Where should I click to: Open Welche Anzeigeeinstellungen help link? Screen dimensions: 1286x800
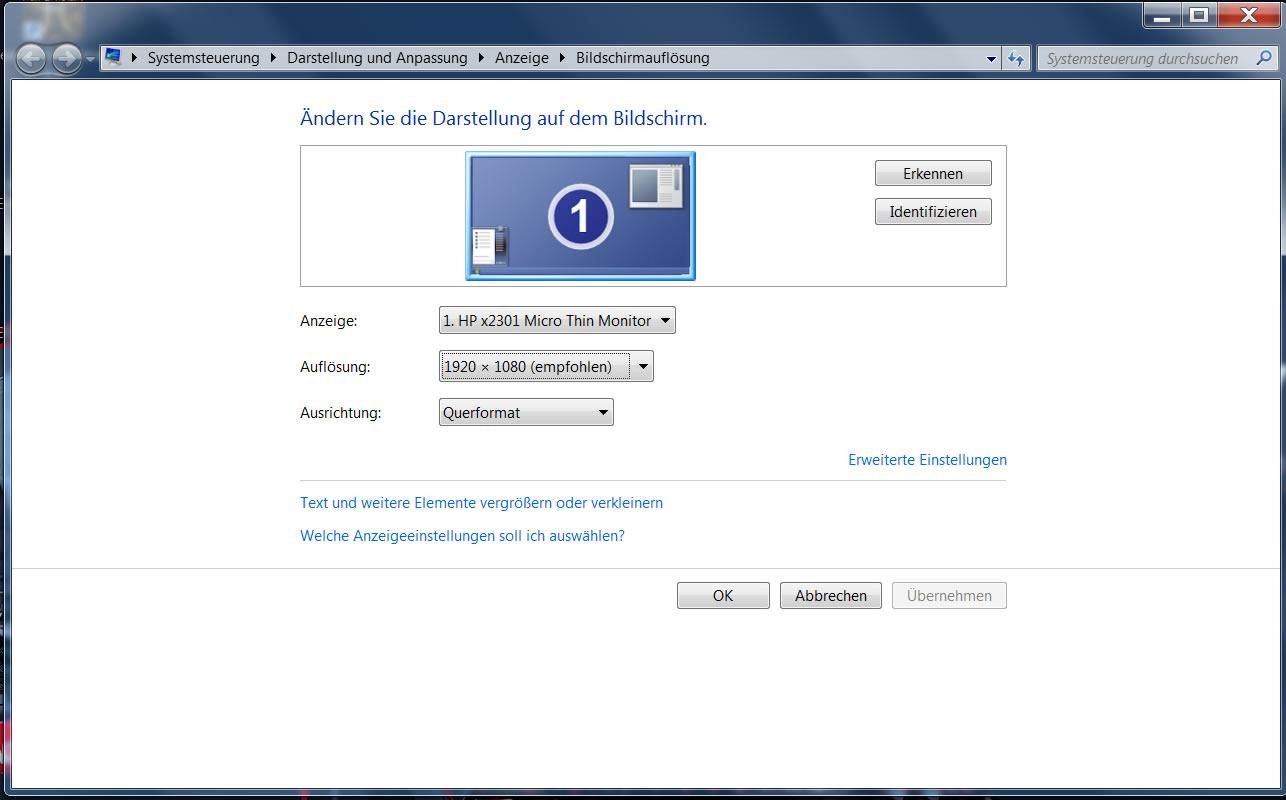coord(462,536)
